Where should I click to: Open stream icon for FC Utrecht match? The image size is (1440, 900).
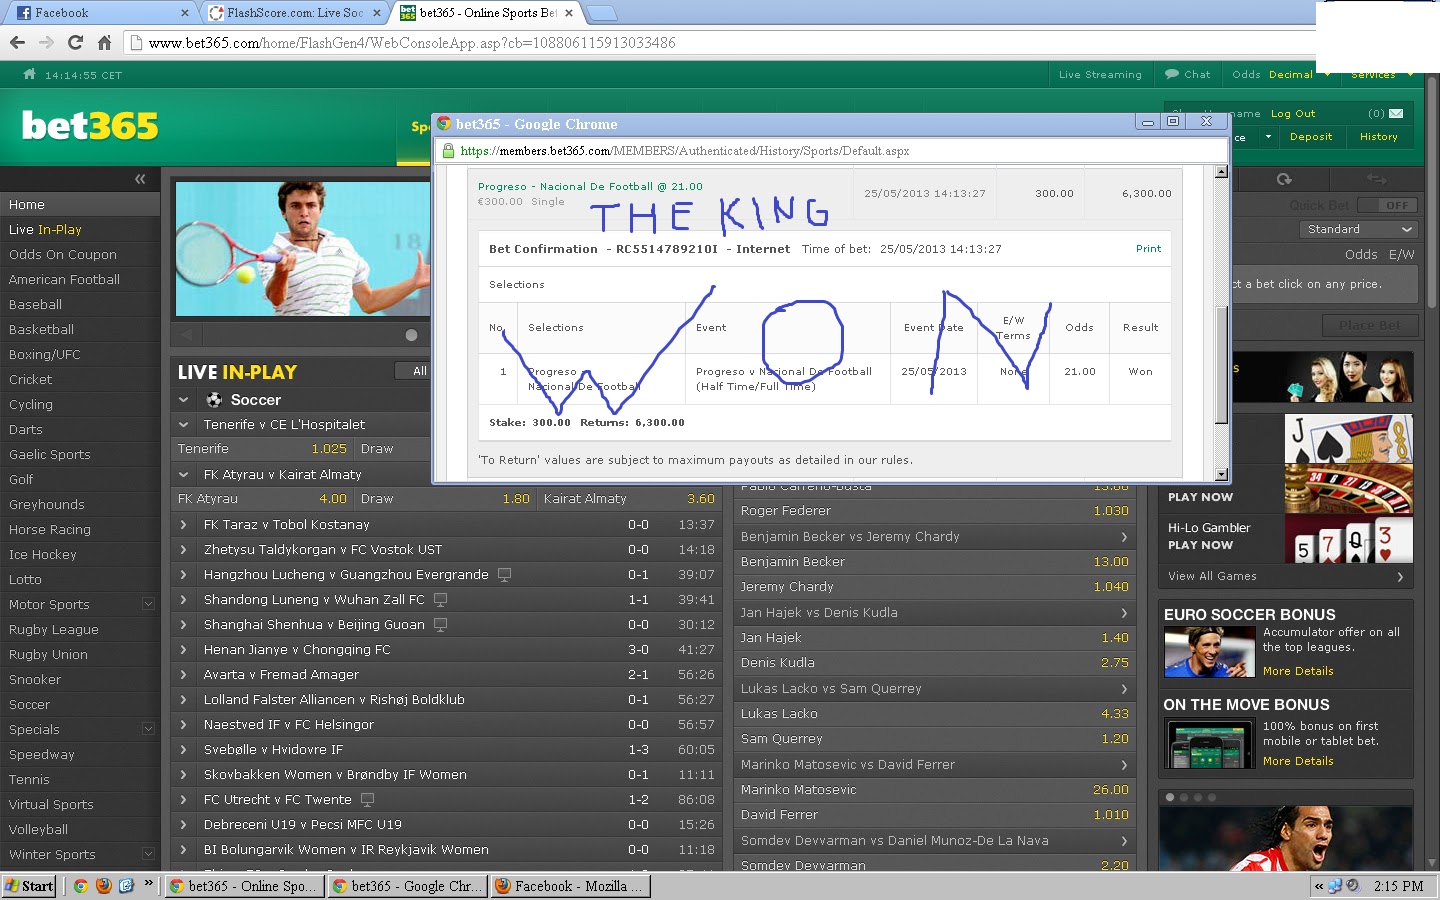pos(367,799)
